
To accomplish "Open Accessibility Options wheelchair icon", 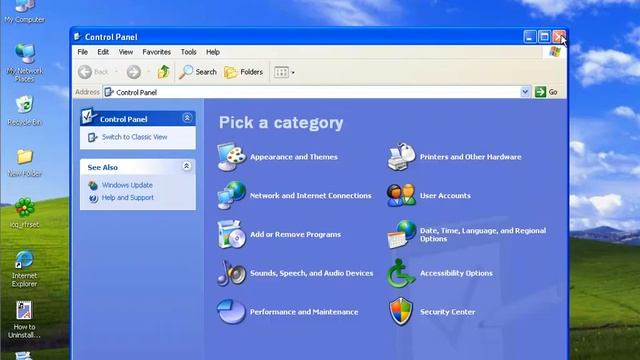I will (400, 273).
